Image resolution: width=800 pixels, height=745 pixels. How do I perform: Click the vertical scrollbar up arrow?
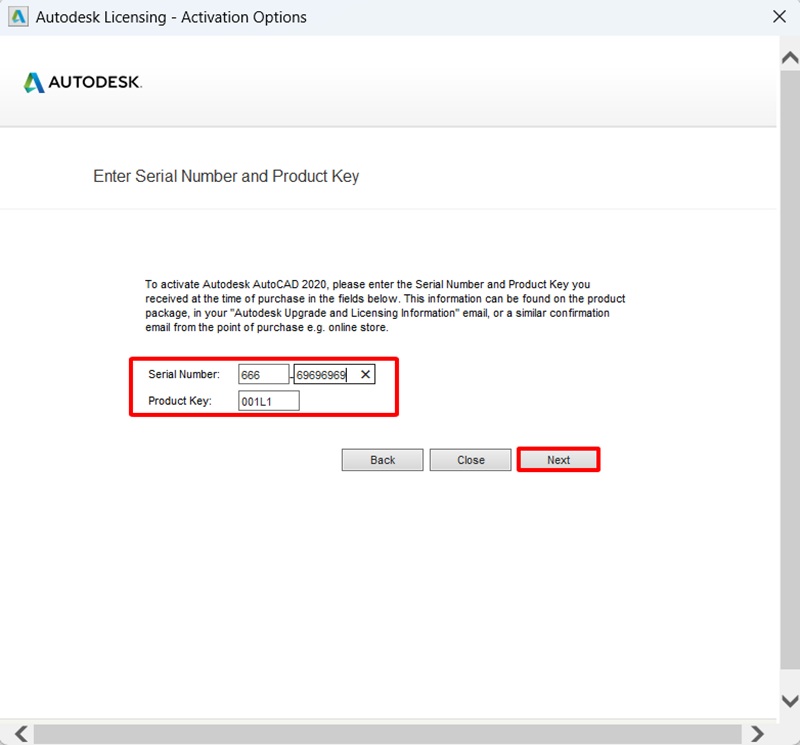(789, 58)
